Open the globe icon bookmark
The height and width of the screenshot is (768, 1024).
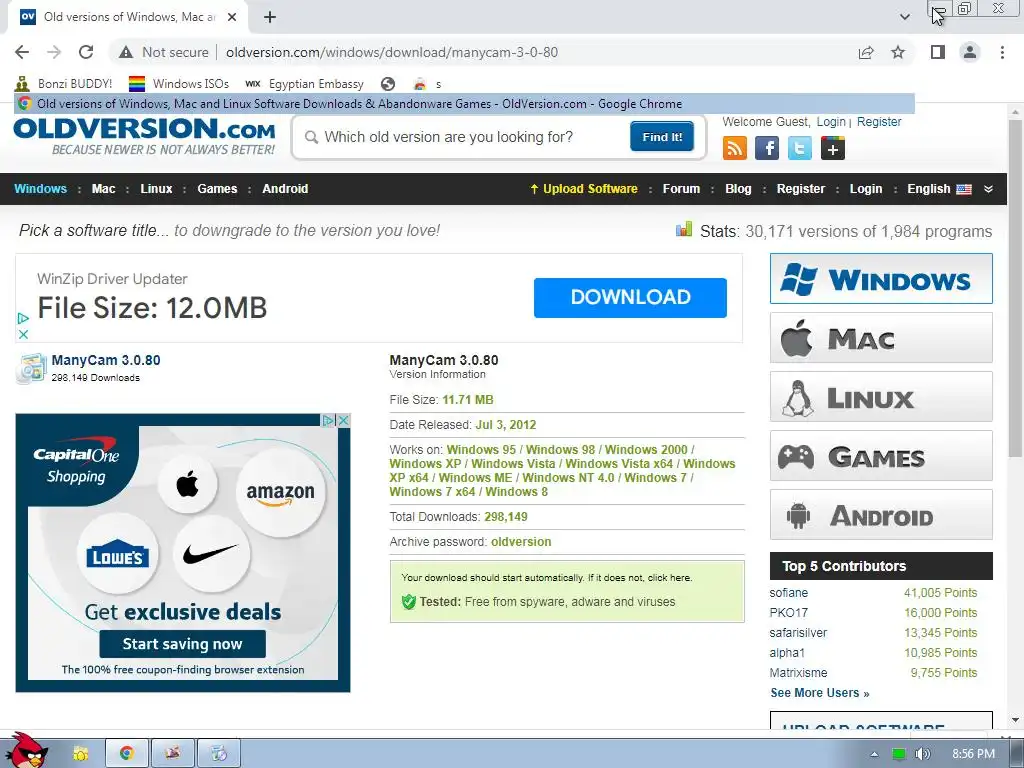point(388,84)
